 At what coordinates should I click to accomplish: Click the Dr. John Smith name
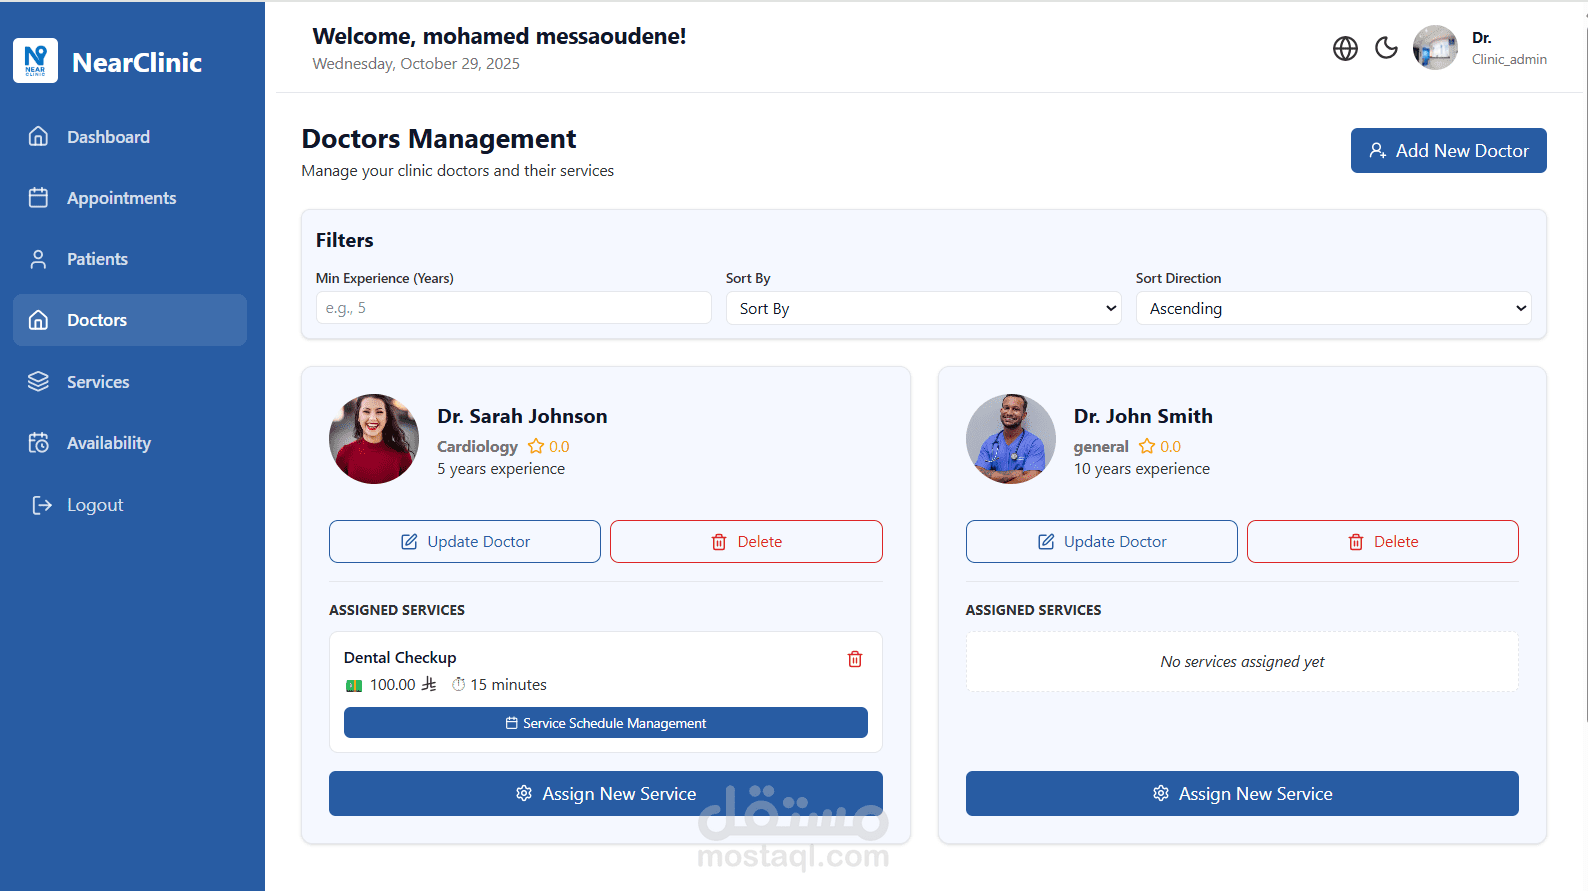(x=1143, y=416)
